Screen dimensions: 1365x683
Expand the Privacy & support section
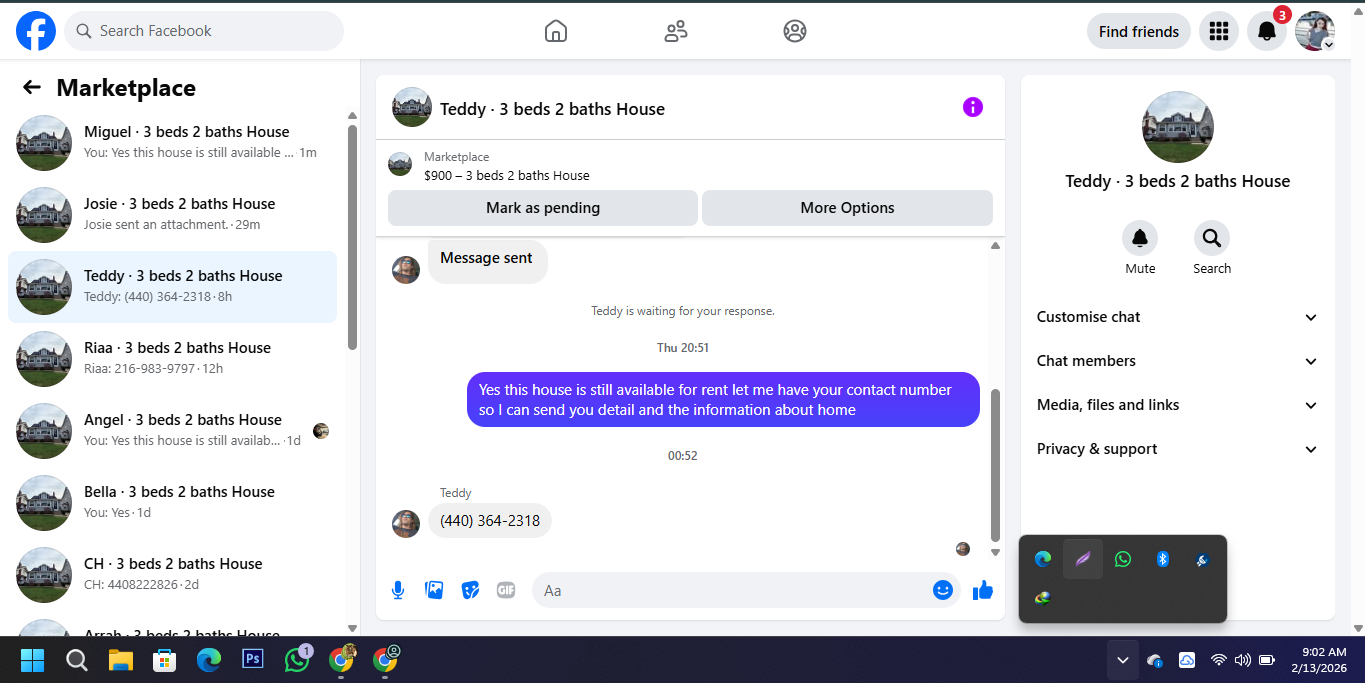(x=1178, y=449)
